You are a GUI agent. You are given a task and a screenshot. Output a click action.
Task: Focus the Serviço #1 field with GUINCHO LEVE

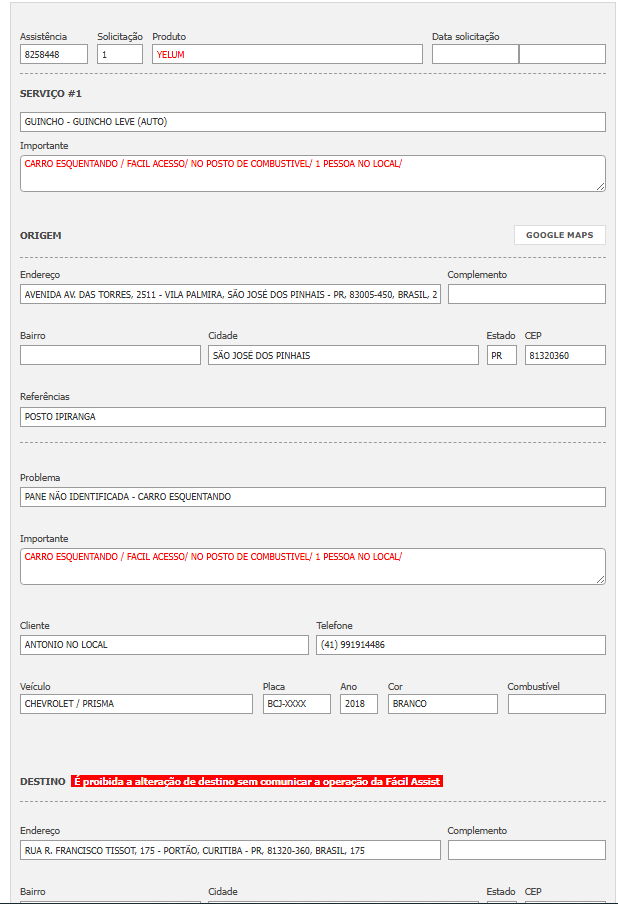(312, 122)
